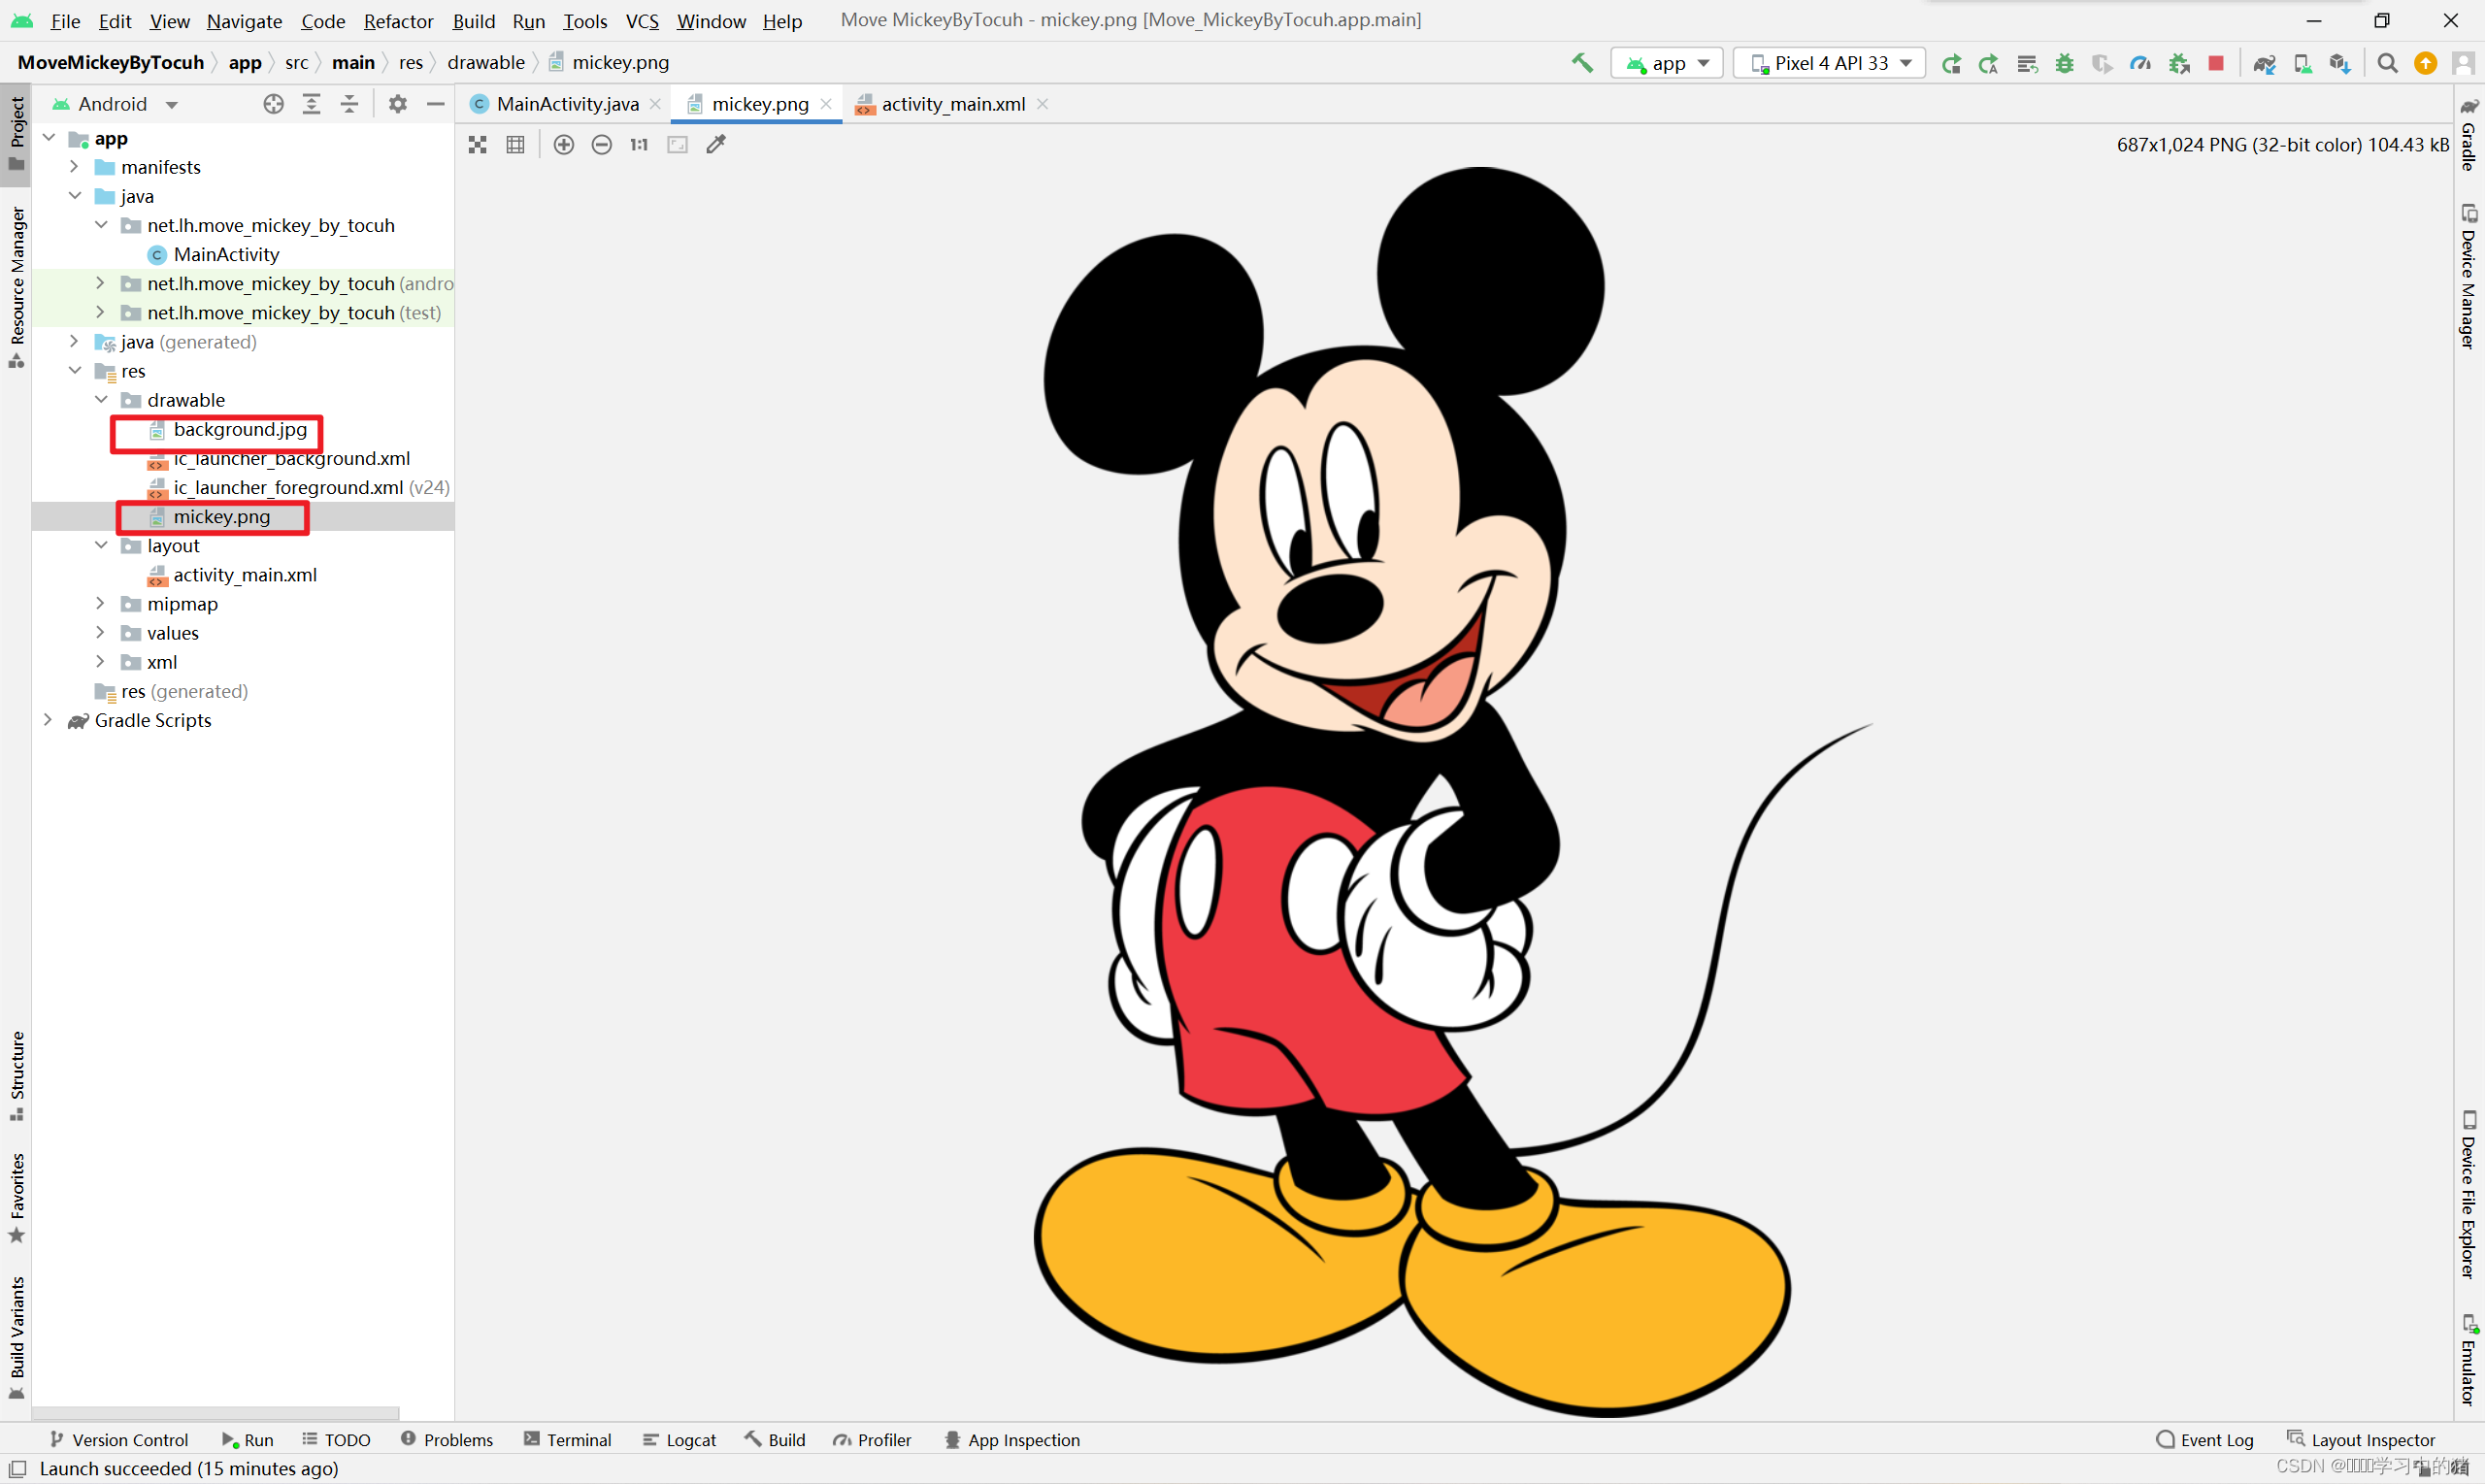Switch to MainActivity.java tab
Viewport: 2485px width, 1484px height.
pos(567,104)
